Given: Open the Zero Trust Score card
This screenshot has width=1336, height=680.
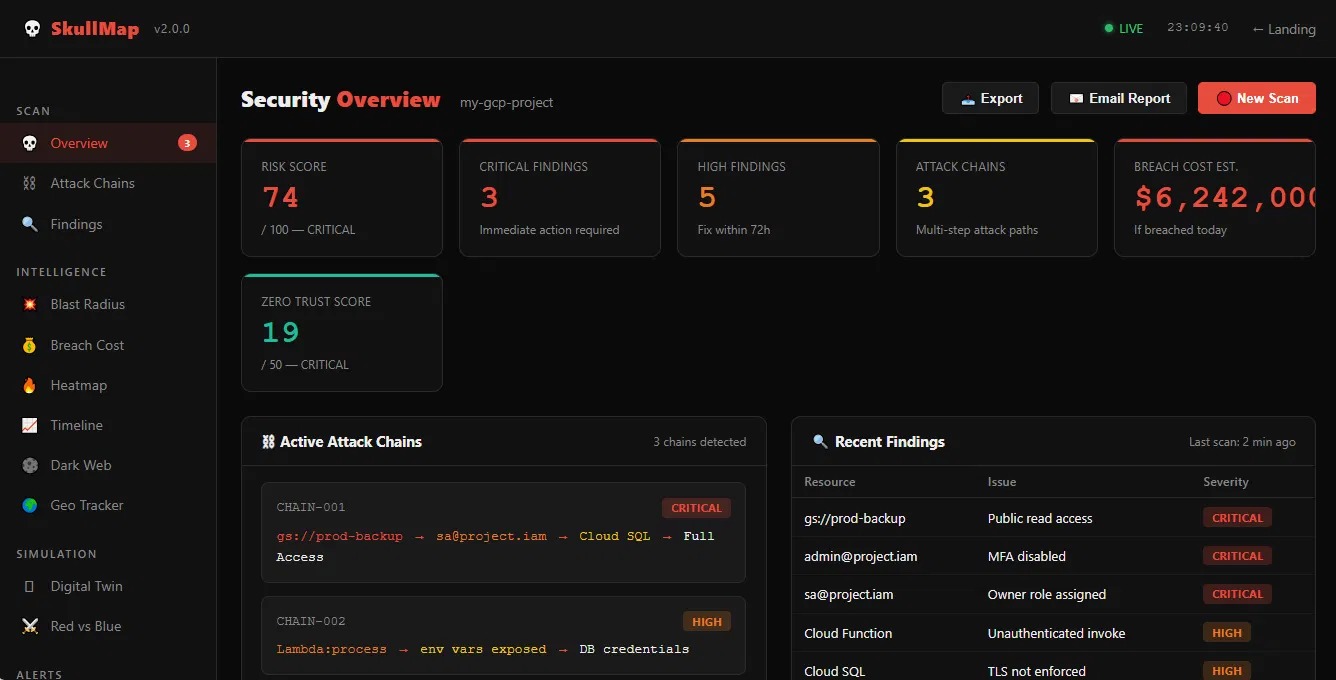Looking at the screenshot, I should tap(342, 333).
